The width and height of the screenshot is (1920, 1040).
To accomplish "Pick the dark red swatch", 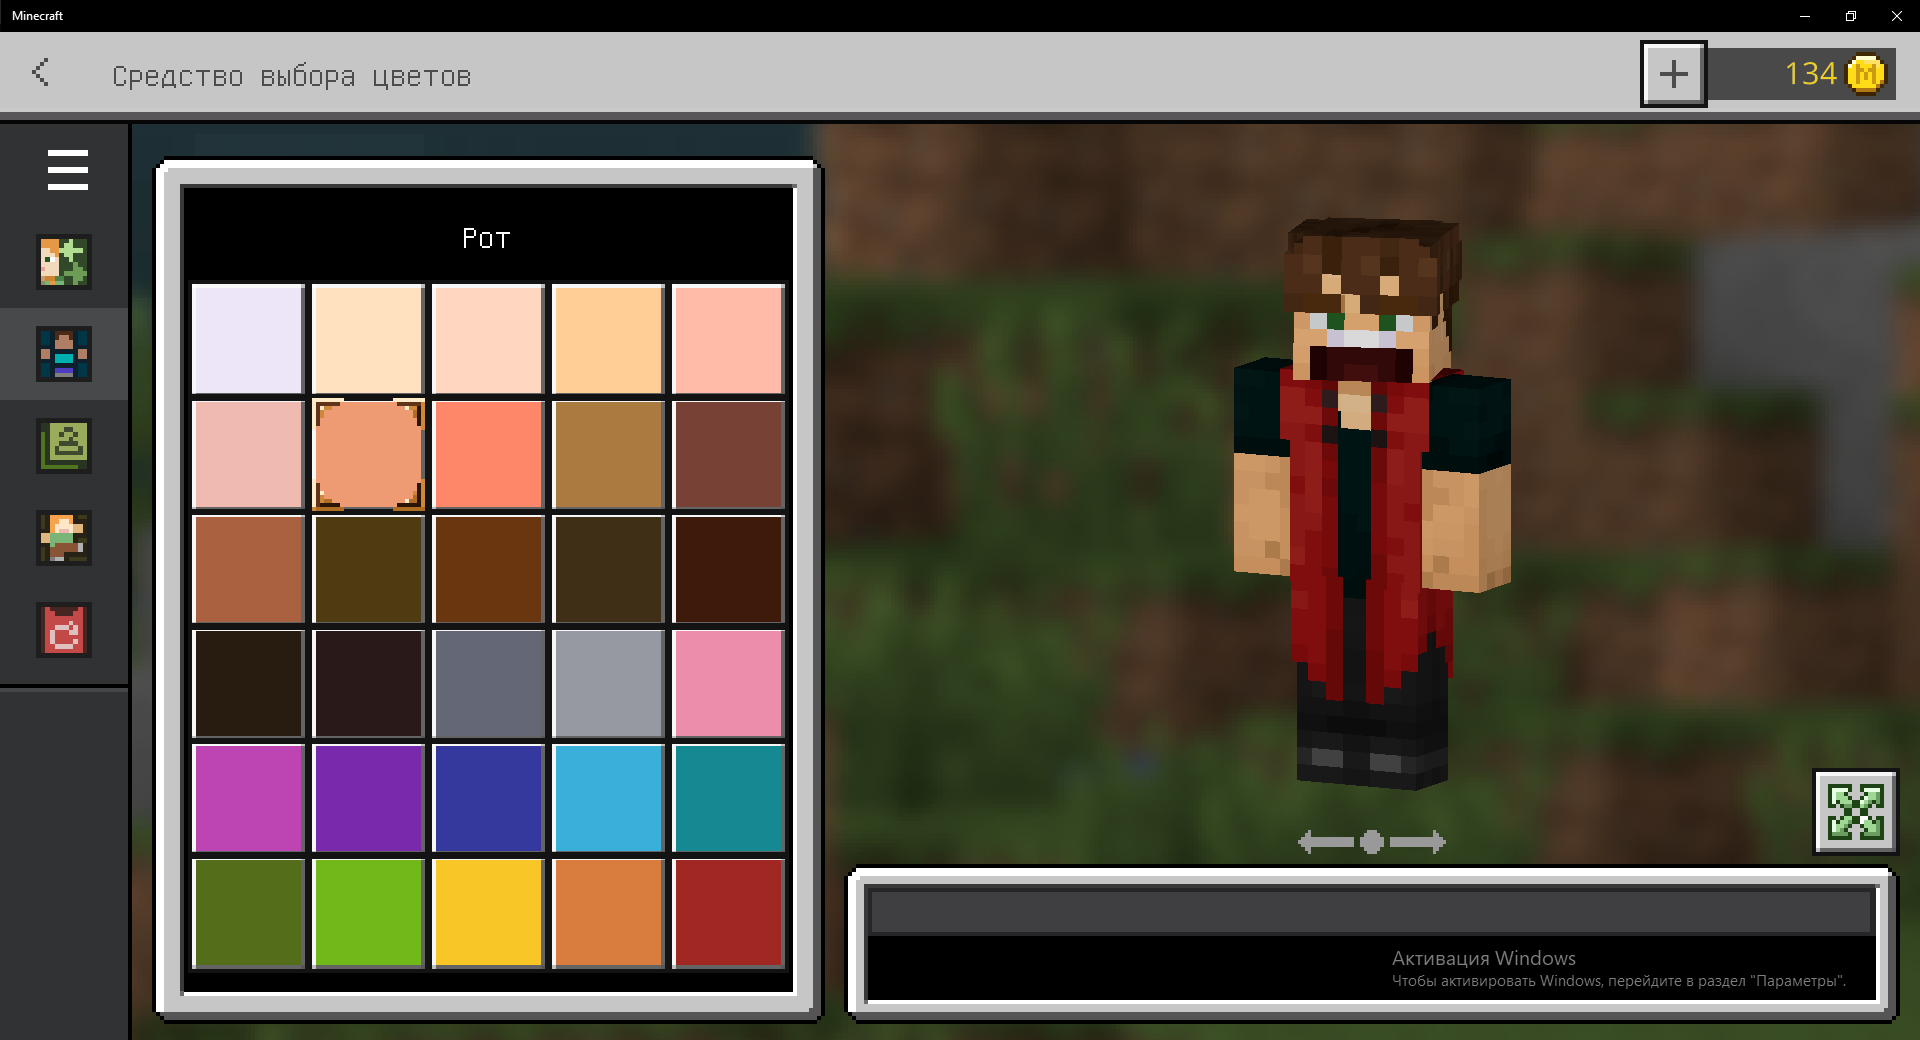I will tap(728, 913).
